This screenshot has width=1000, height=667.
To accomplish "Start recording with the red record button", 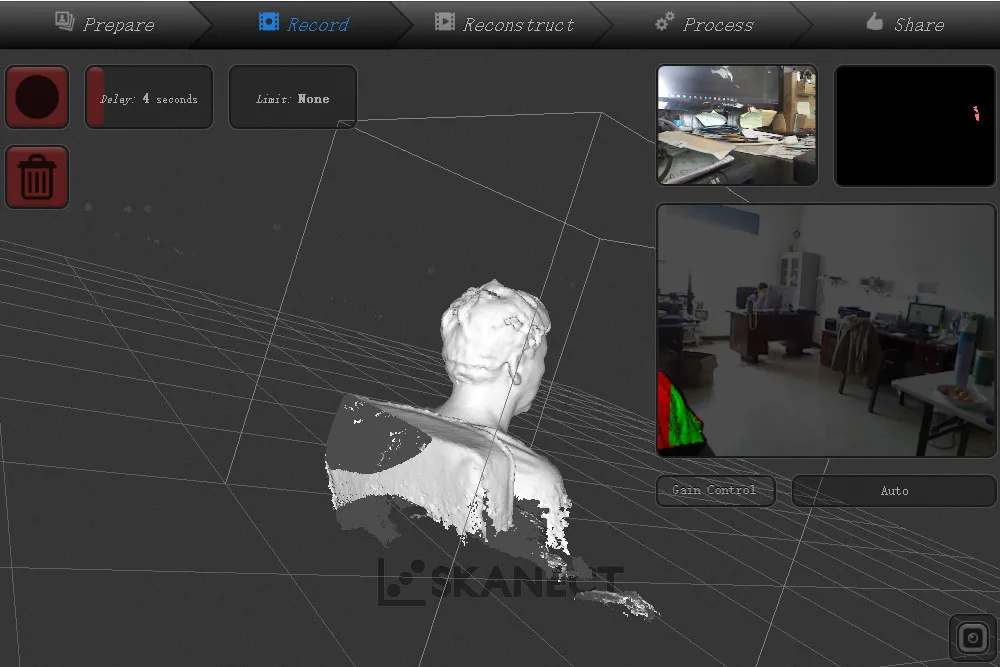I will pyautogui.click(x=37, y=97).
